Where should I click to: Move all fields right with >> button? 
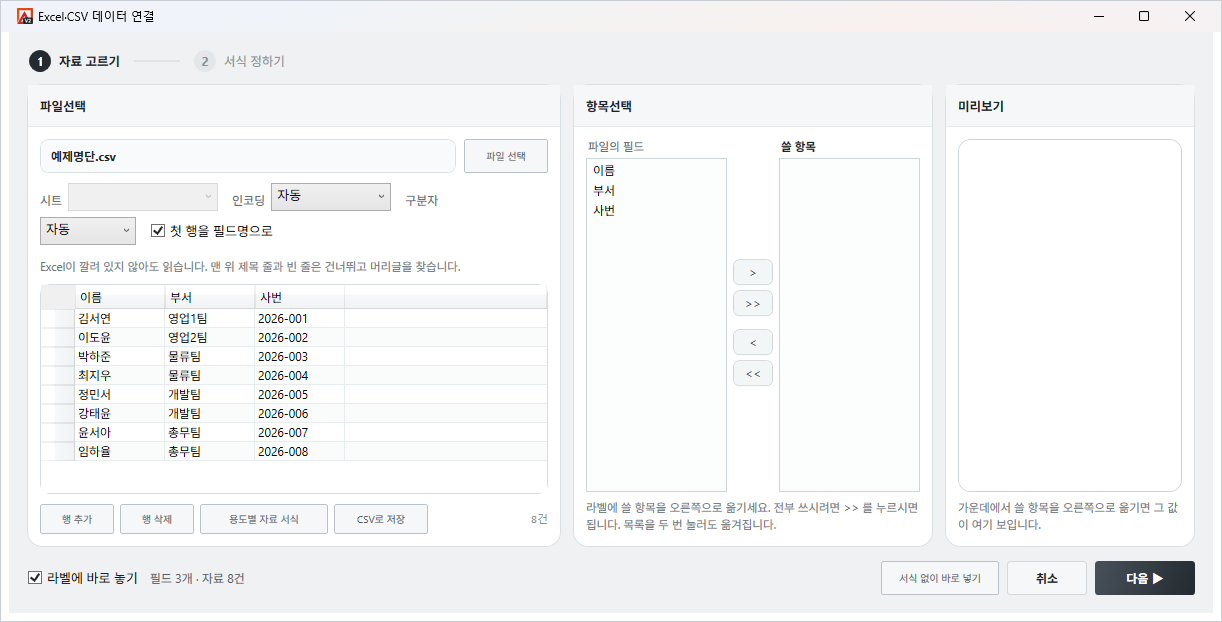[753, 302]
